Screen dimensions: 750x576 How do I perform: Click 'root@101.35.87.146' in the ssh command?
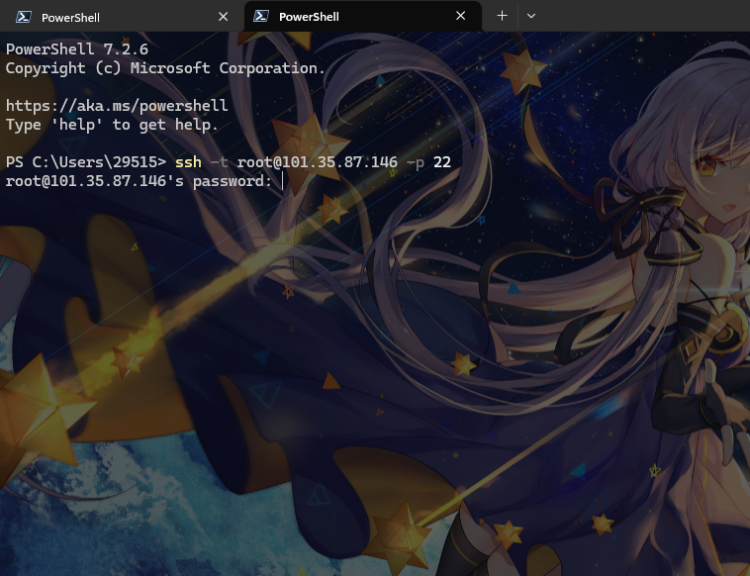point(317,162)
